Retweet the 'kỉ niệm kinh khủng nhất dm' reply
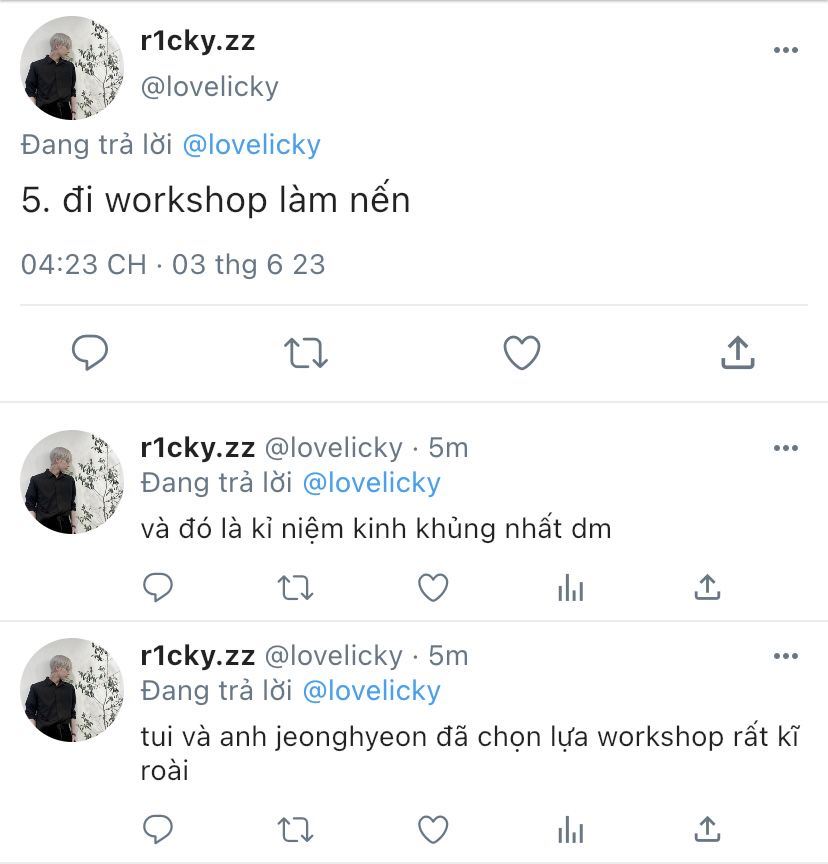Screen dimensions: 828x864 pos(295,587)
